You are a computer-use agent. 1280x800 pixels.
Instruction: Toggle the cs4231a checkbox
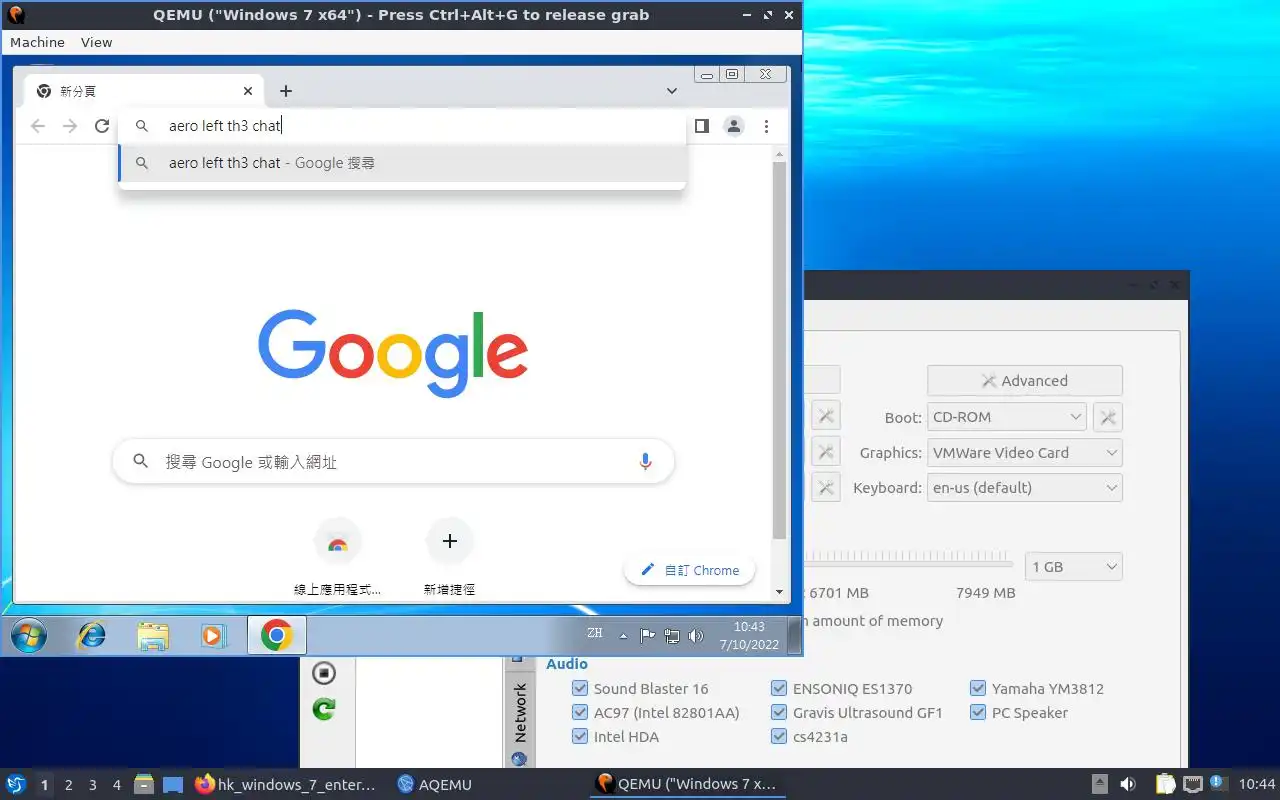coord(779,736)
